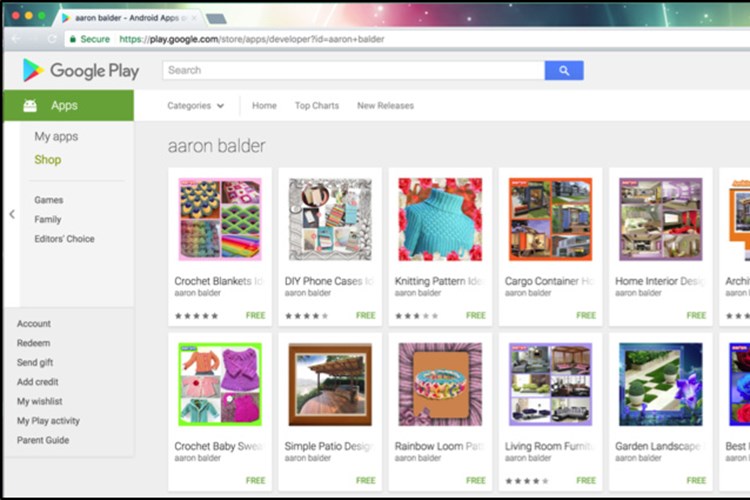The width and height of the screenshot is (750, 500).
Task: Click the Cargo Container app title
Action: [550, 281]
